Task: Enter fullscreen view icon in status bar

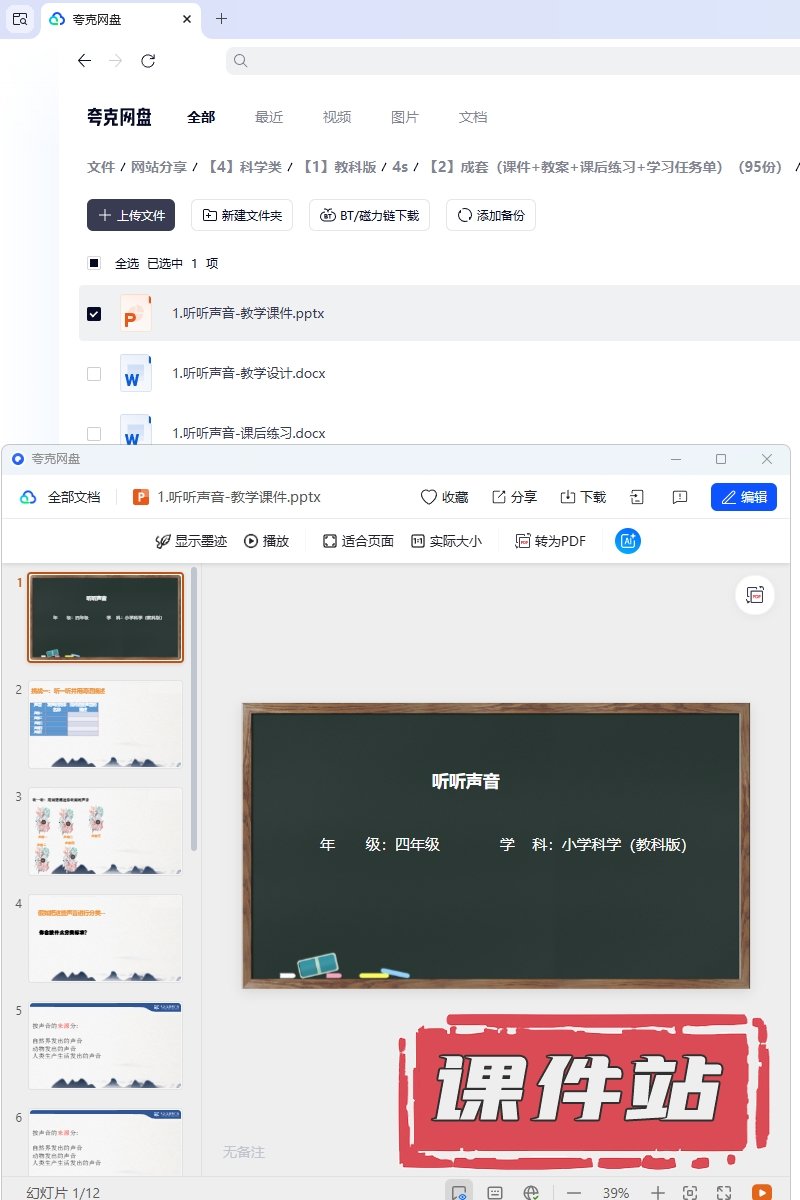Action: point(724,1192)
